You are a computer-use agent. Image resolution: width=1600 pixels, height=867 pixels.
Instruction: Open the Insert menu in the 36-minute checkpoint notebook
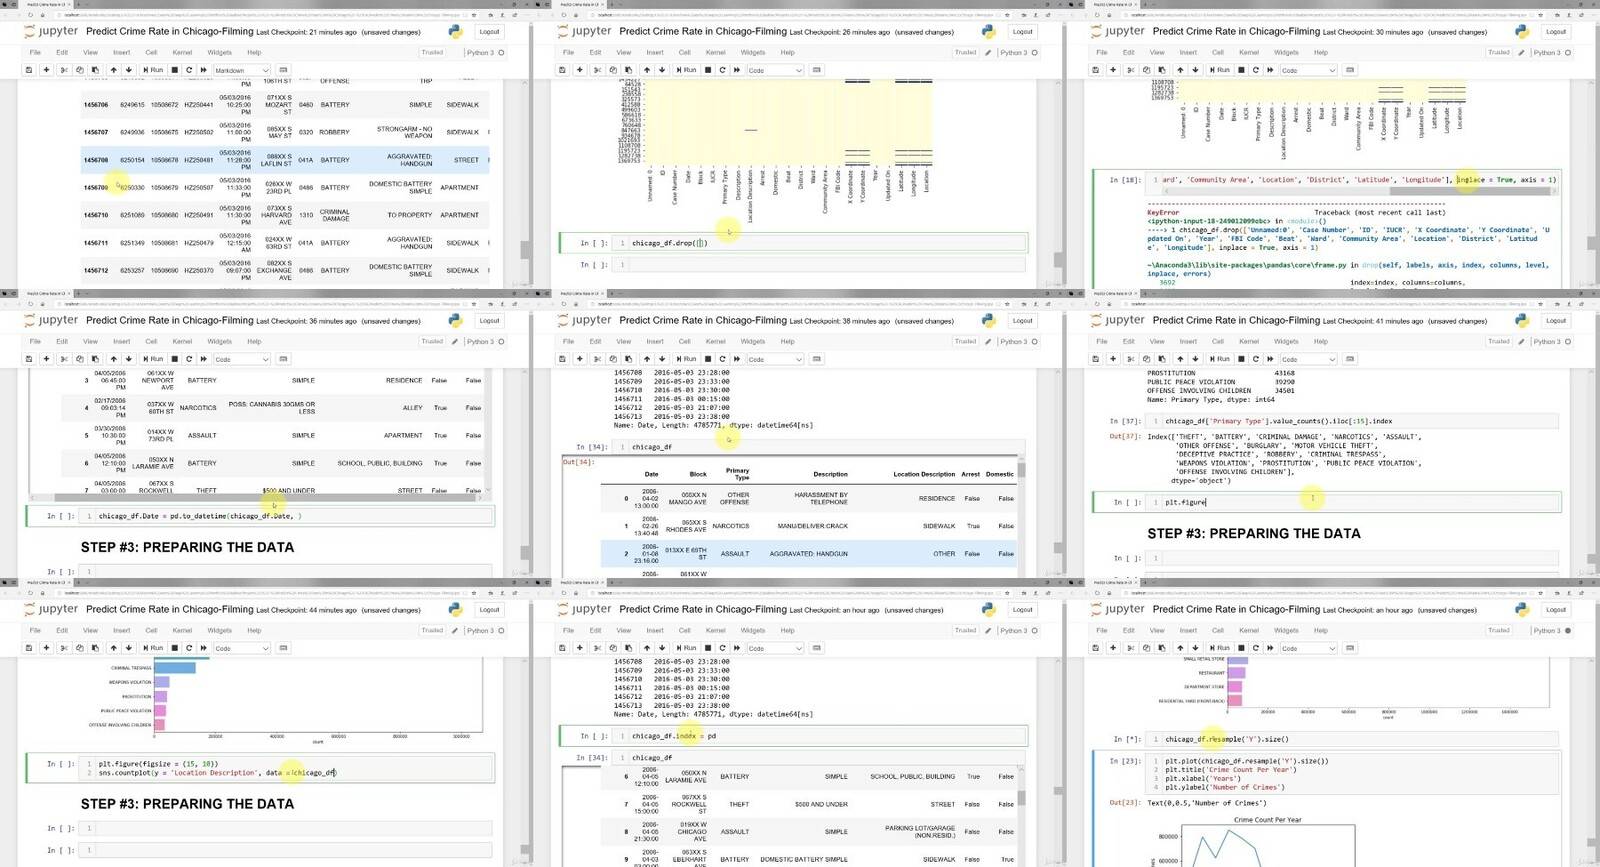[x=121, y=341]
